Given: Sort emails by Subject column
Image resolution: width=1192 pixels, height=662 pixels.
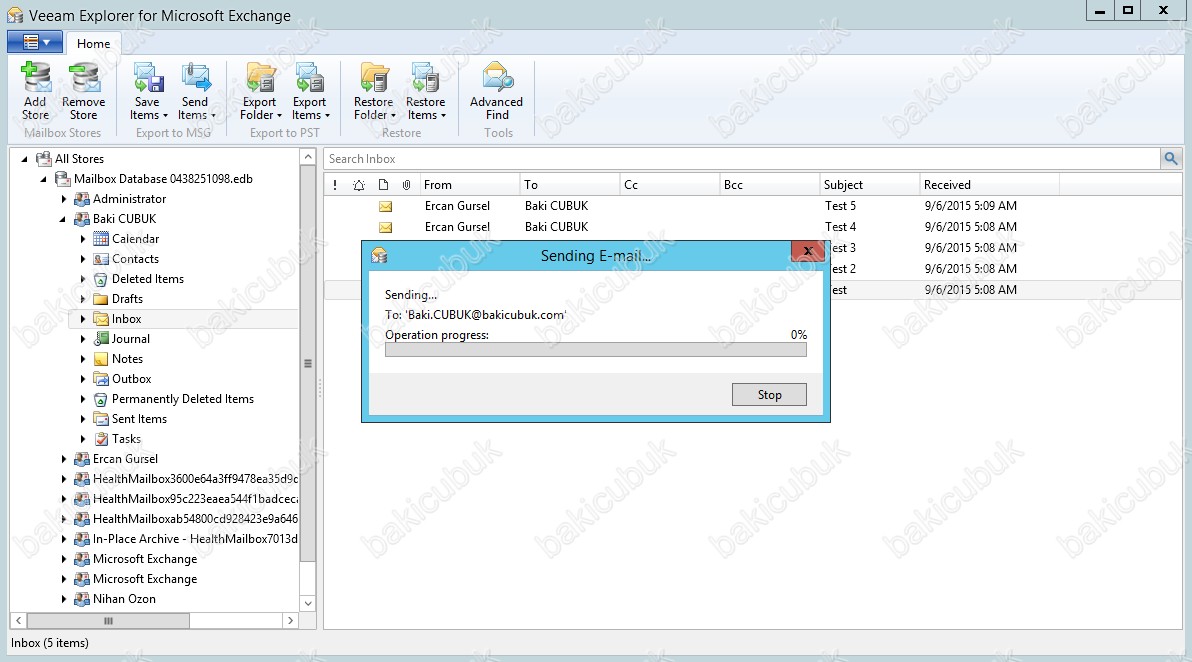Looking at the screenshot, I should coord(870,185).
